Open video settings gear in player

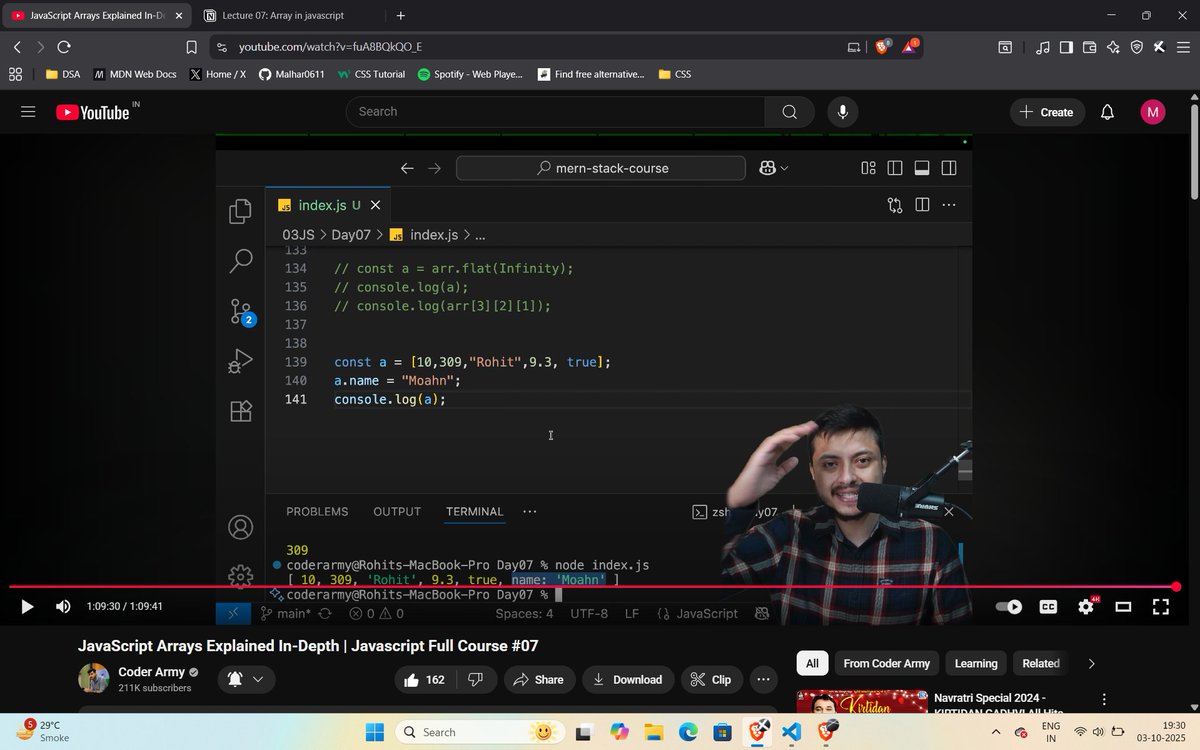[x=1085, y=606]
